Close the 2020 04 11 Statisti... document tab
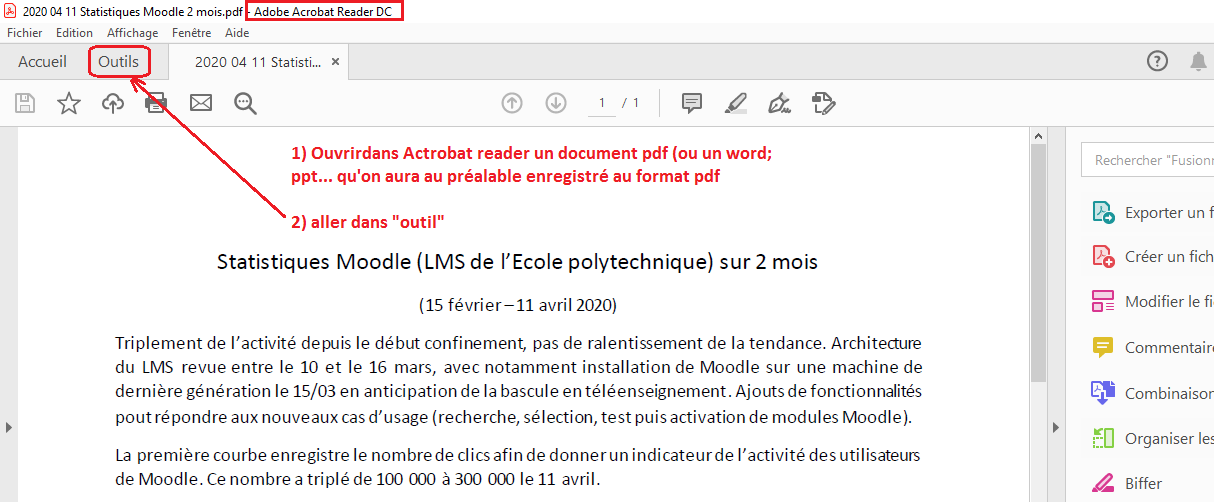 (336, 62)
